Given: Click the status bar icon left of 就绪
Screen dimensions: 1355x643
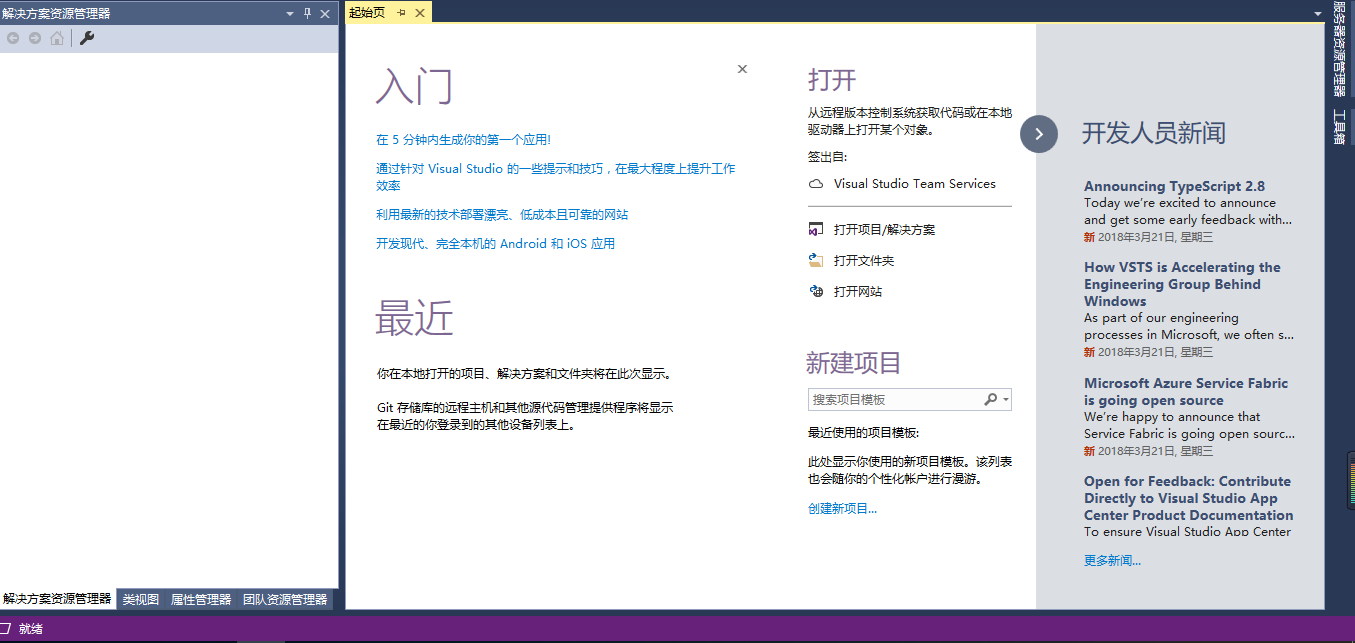Looking at the screenshot, I should [x=5, y=629].
